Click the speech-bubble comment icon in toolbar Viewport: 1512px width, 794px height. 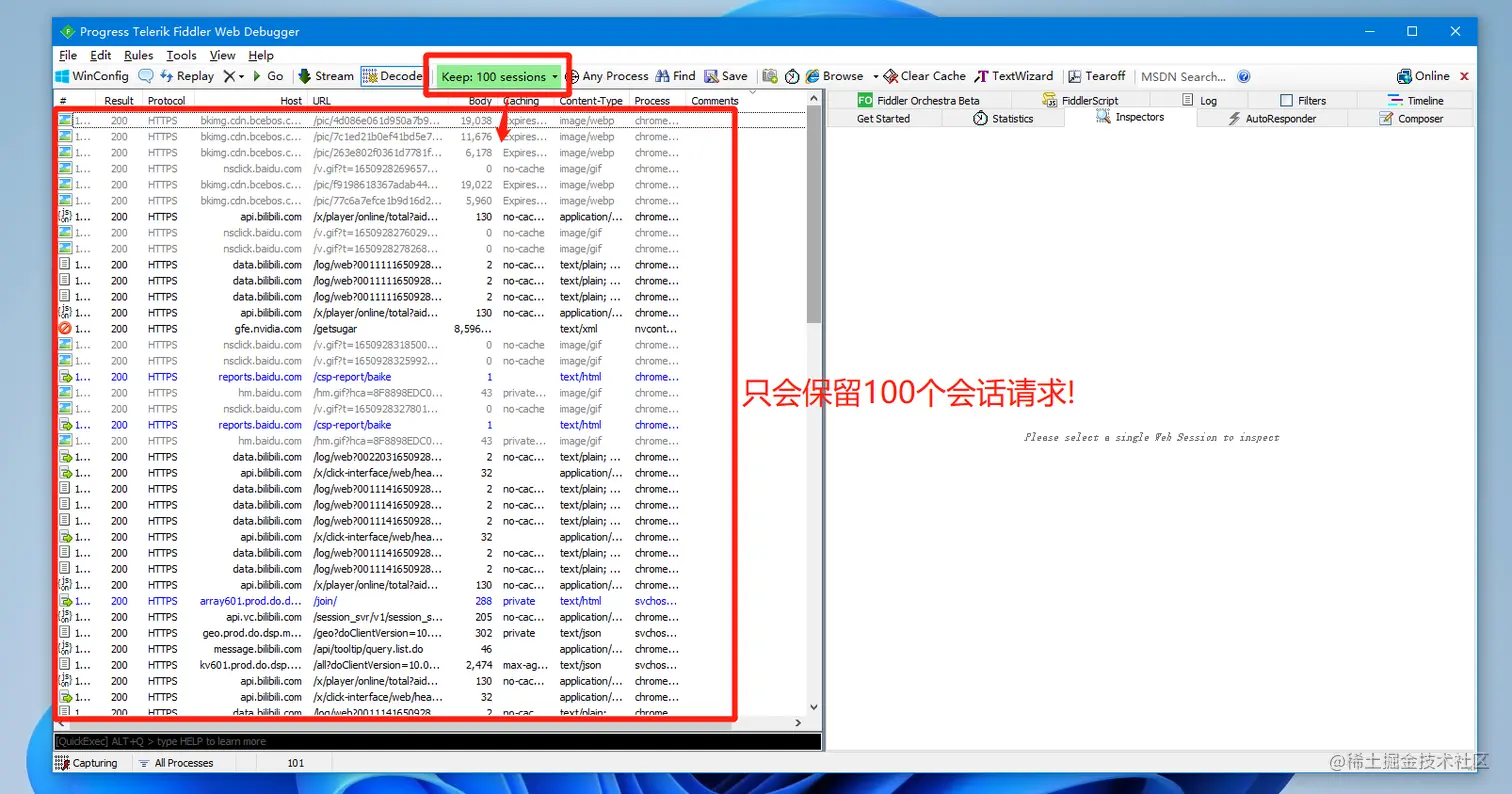pyautogui.click(x=146, y=76)
